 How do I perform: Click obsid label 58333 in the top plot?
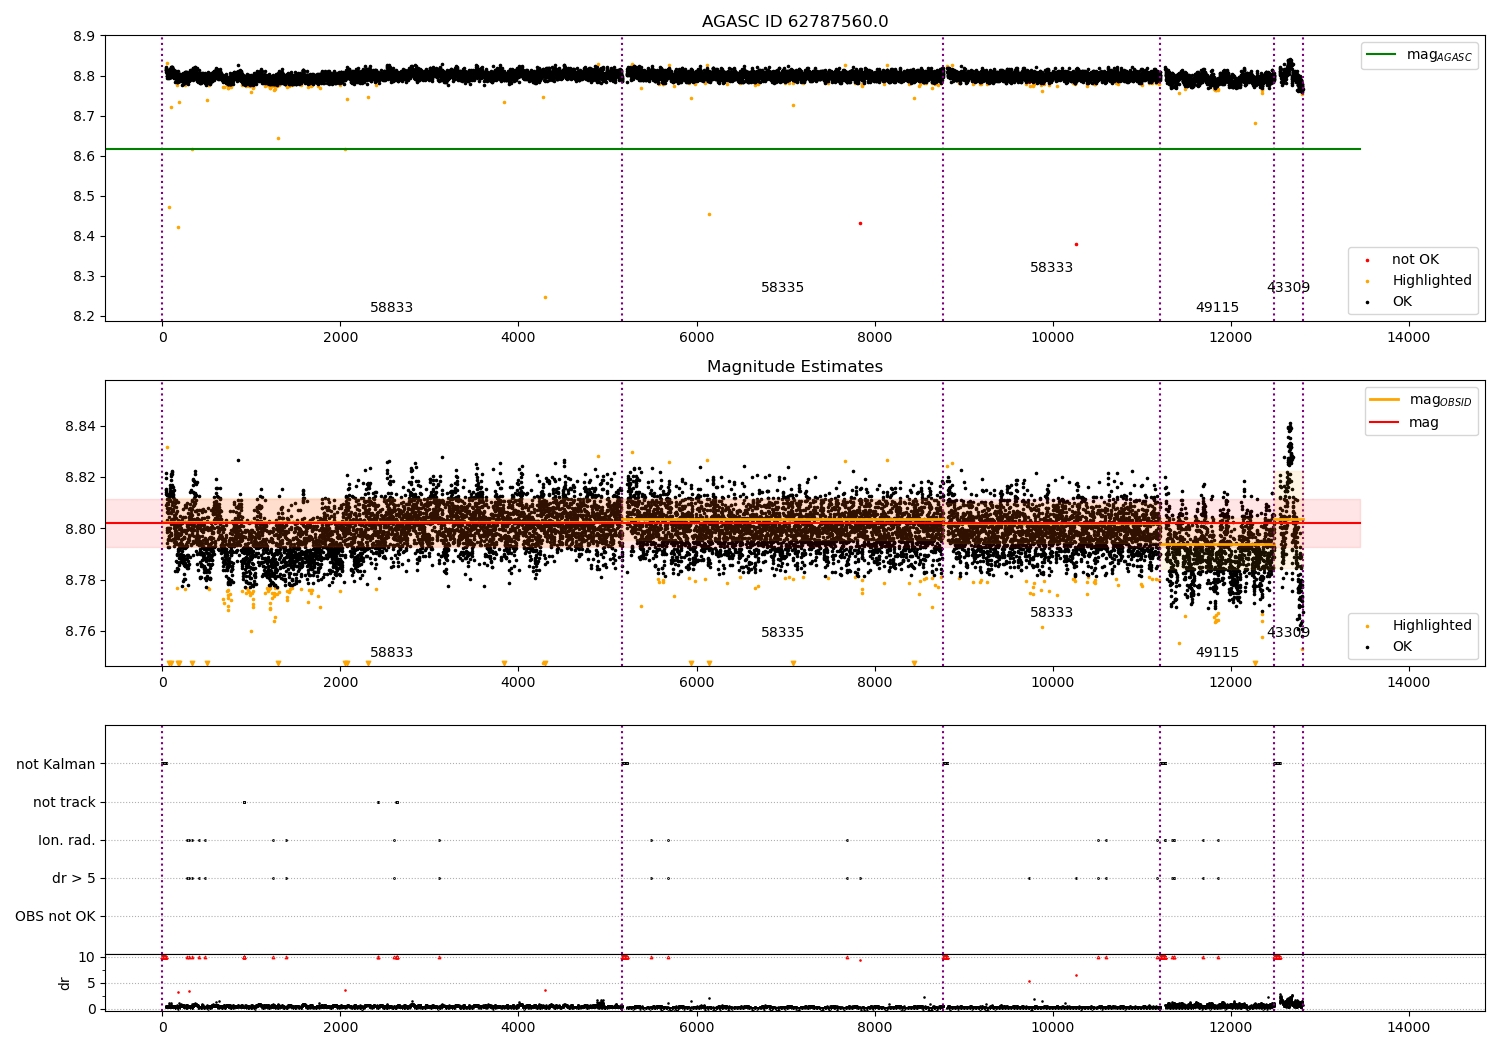1051,268
